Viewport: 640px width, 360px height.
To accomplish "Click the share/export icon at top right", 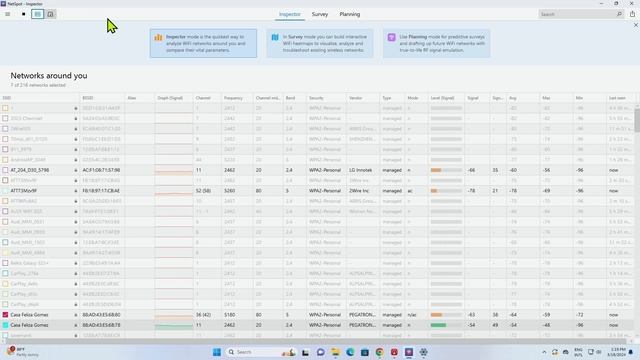I will coord(632,14).
